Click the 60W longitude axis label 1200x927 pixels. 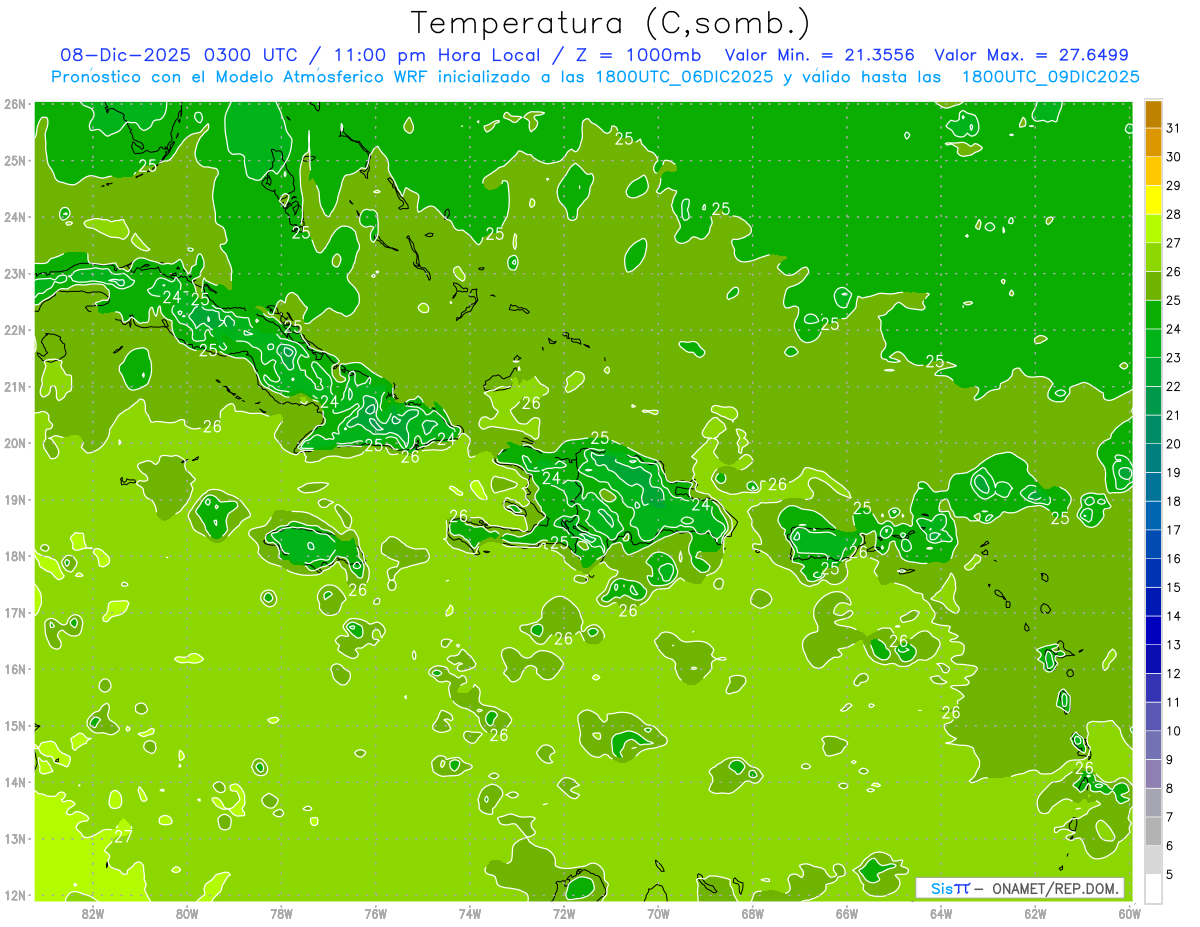pos(1129,913)
